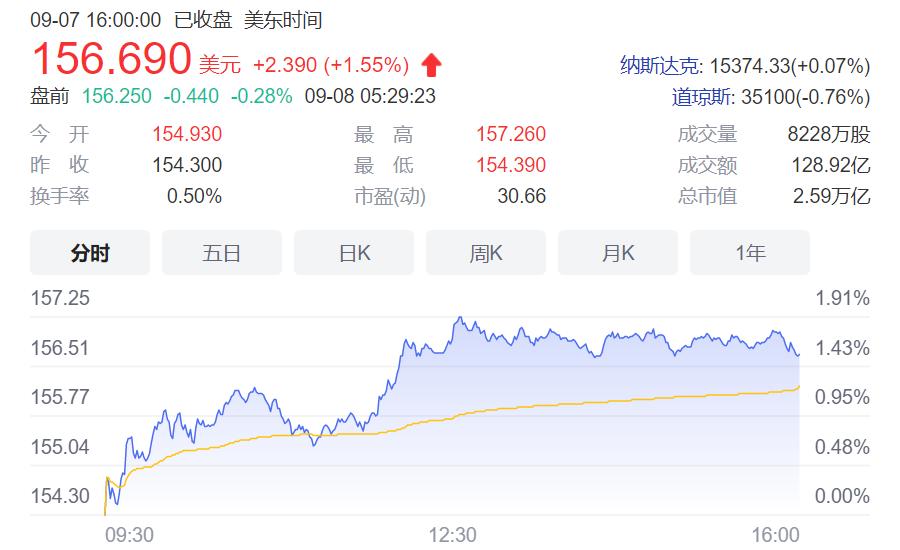Click the 最高 high price 157.260

click(511, 134)
